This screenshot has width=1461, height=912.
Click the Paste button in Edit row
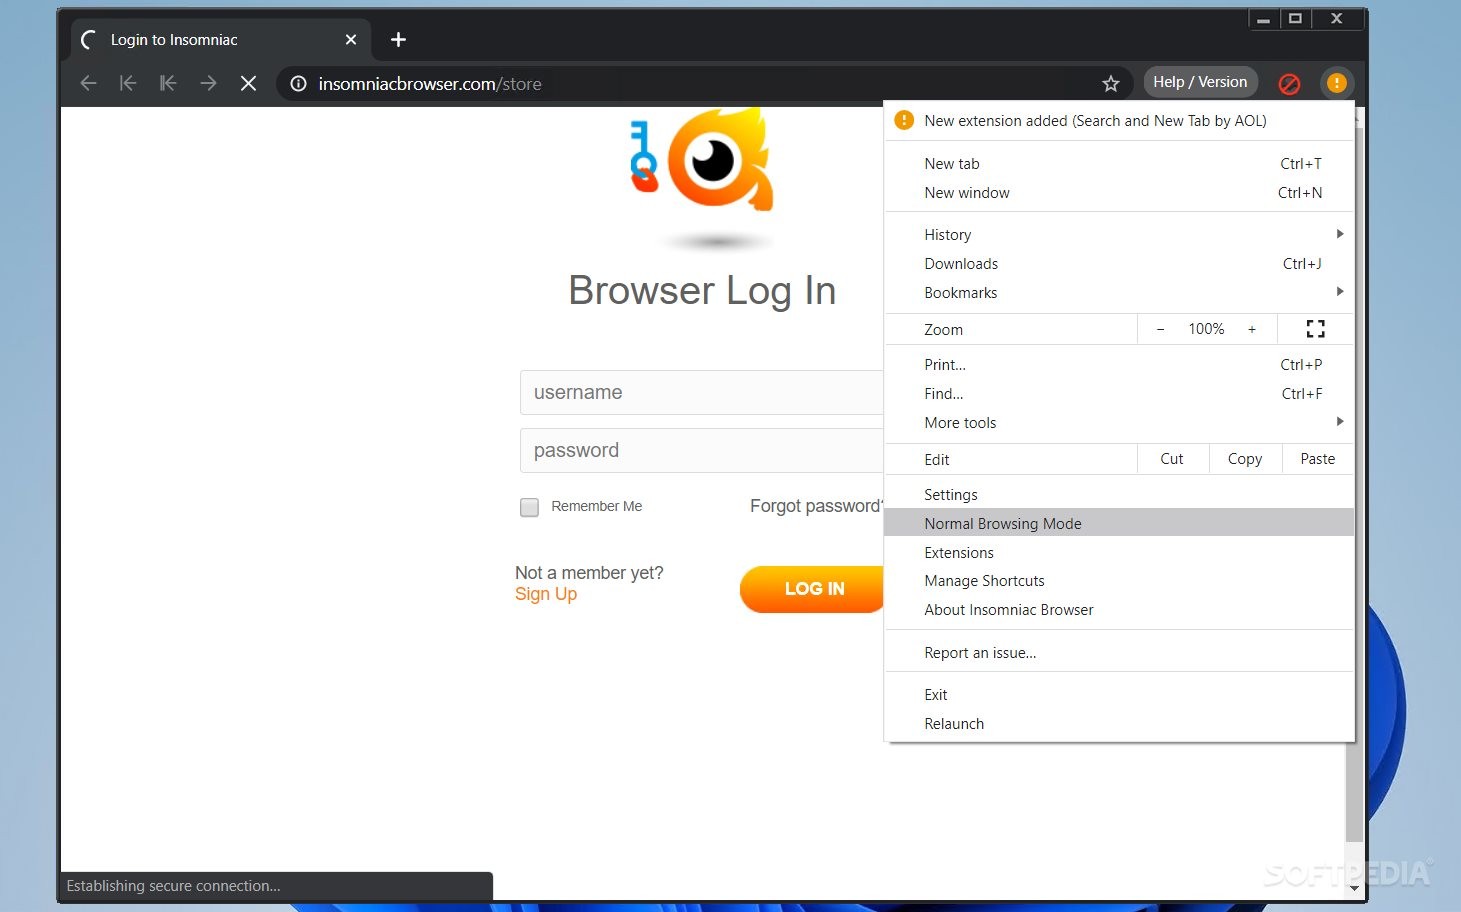click(1318, 459)
